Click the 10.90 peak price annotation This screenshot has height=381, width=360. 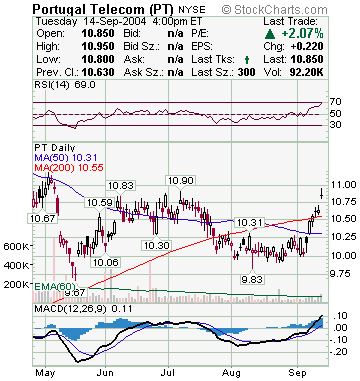[x=180, y=181]
